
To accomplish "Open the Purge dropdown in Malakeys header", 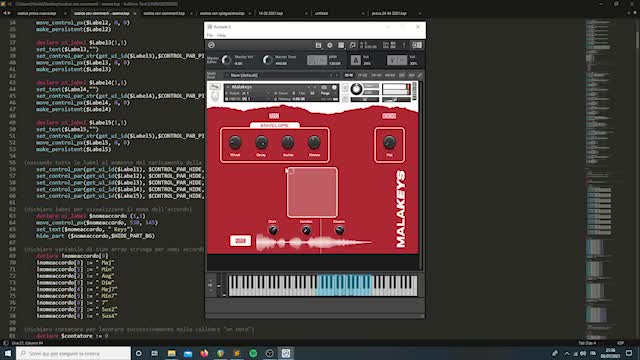I will (325, 93).
